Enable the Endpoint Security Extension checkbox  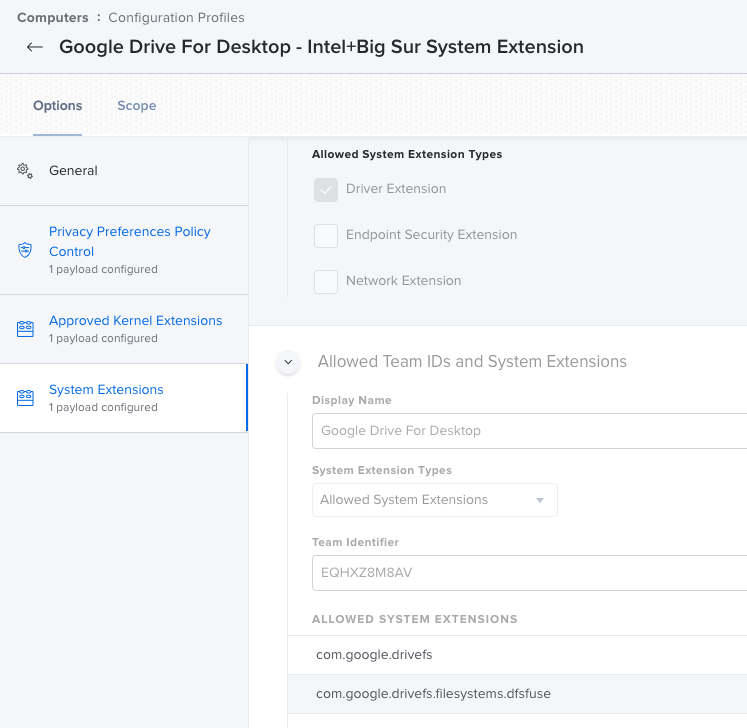[326, 236]
